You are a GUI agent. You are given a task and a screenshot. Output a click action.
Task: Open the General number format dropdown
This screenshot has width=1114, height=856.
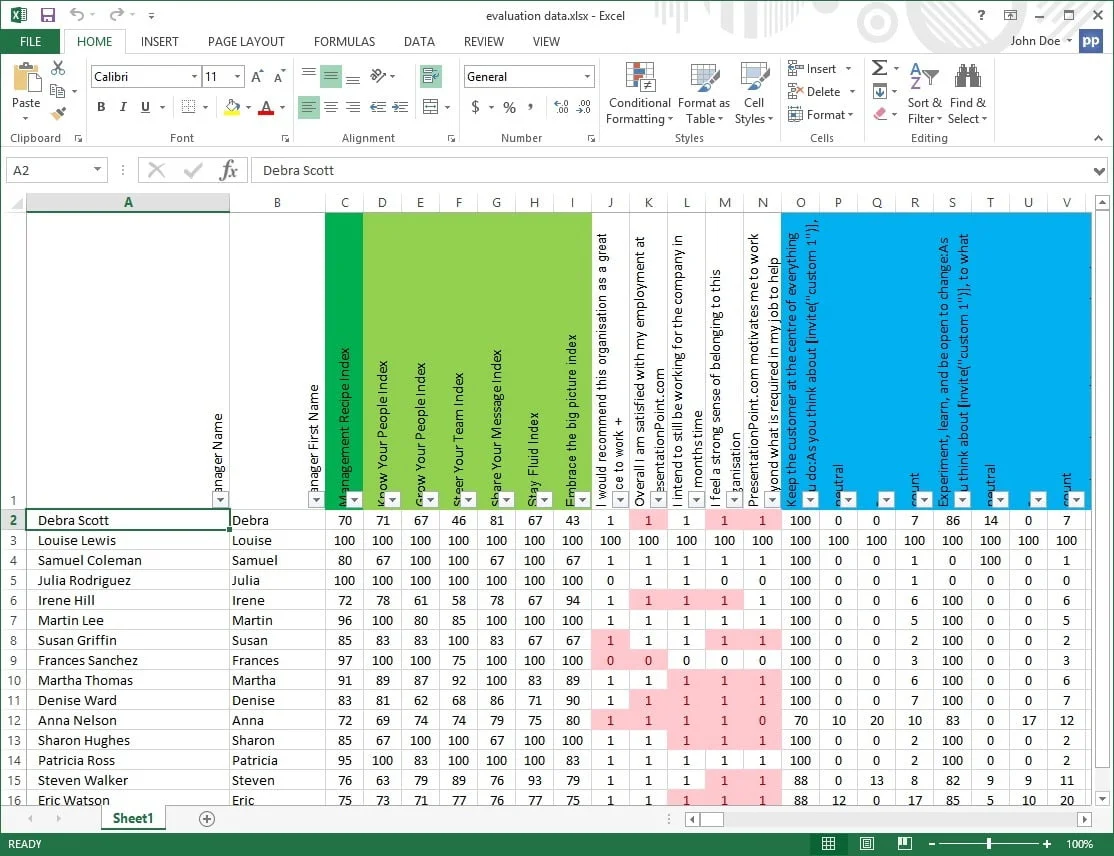589,76
